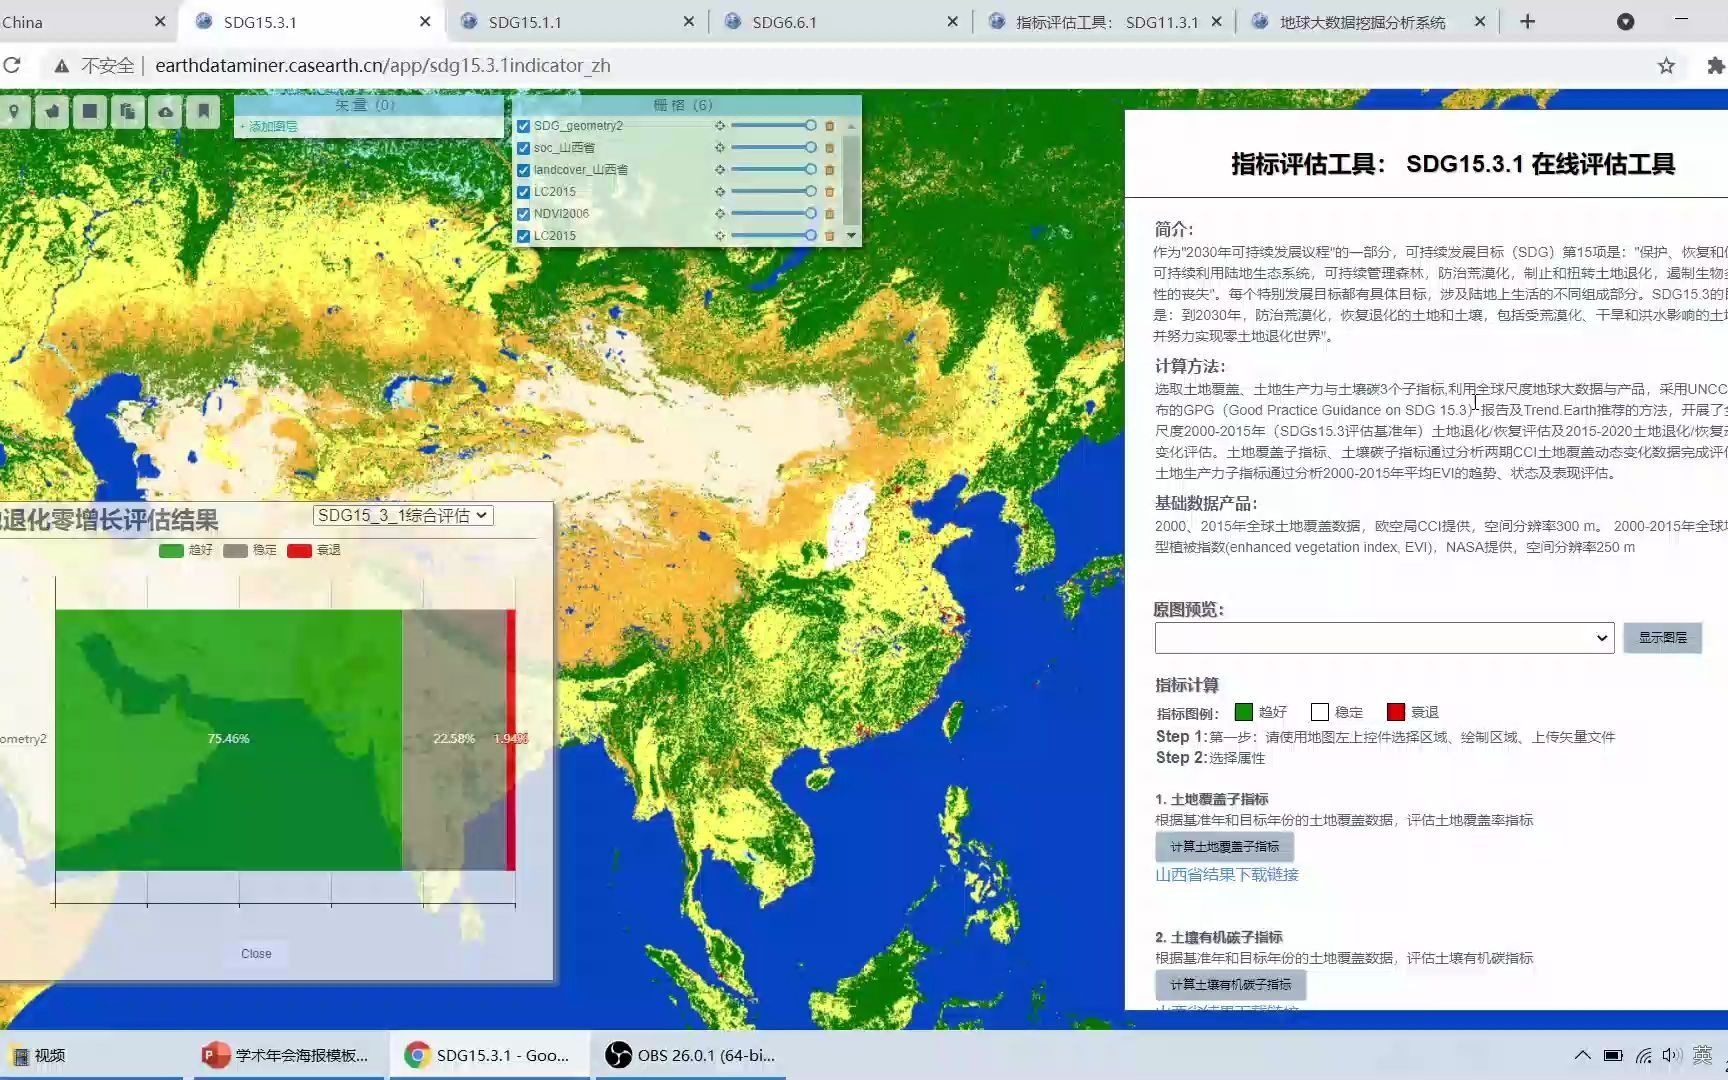The image size is (1728, 1080).
Task: Switch to the SDG6.6.1 browser tab
Action: (x=840, y=22)
